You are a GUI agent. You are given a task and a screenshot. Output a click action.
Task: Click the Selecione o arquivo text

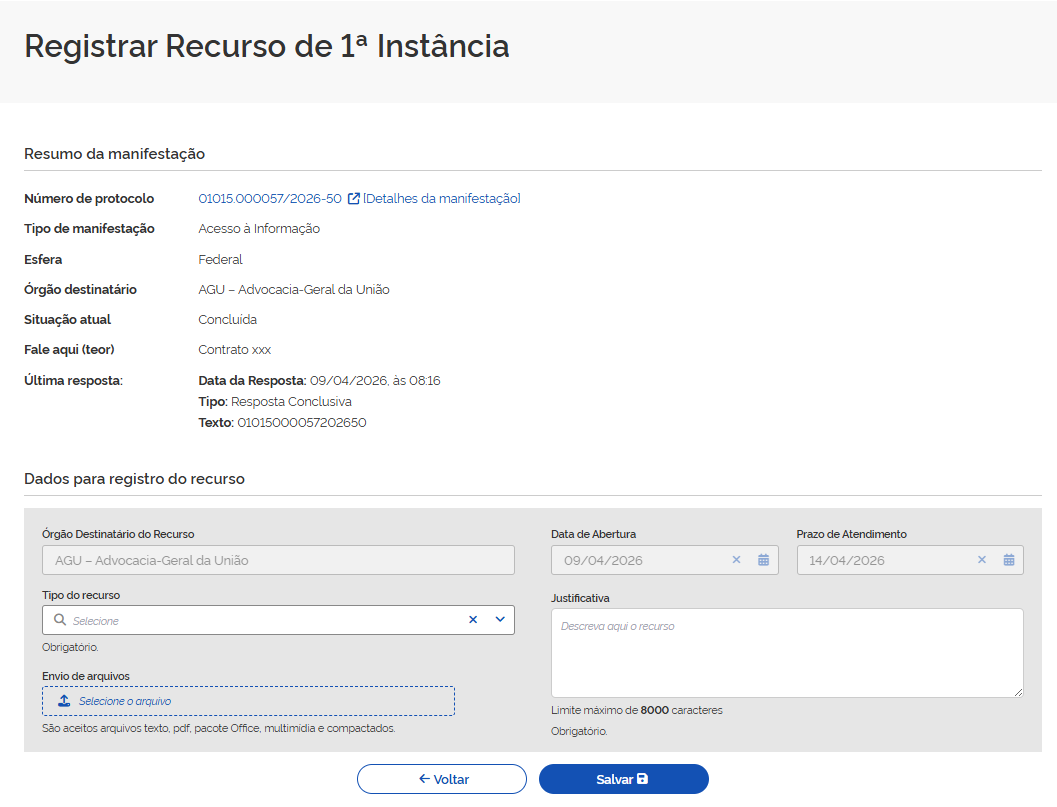pyautogui.click(x=125, y=701)
